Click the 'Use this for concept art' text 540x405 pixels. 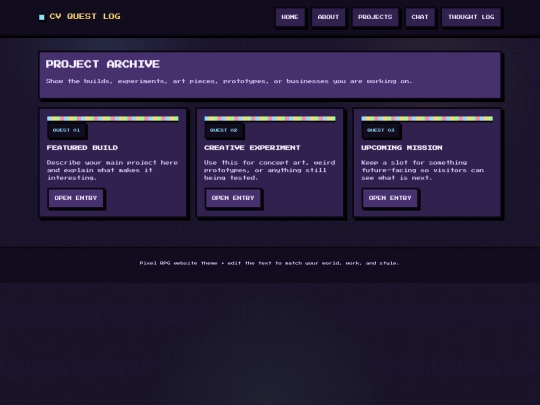point(269,170)
